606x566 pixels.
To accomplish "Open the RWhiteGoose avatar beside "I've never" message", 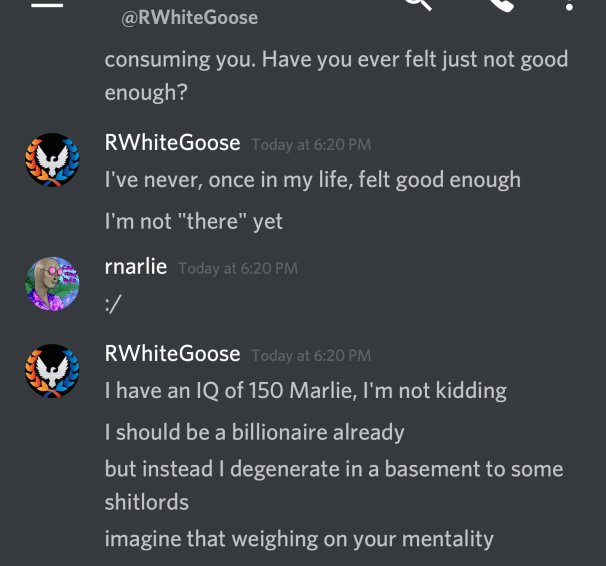I will point(52,160).
